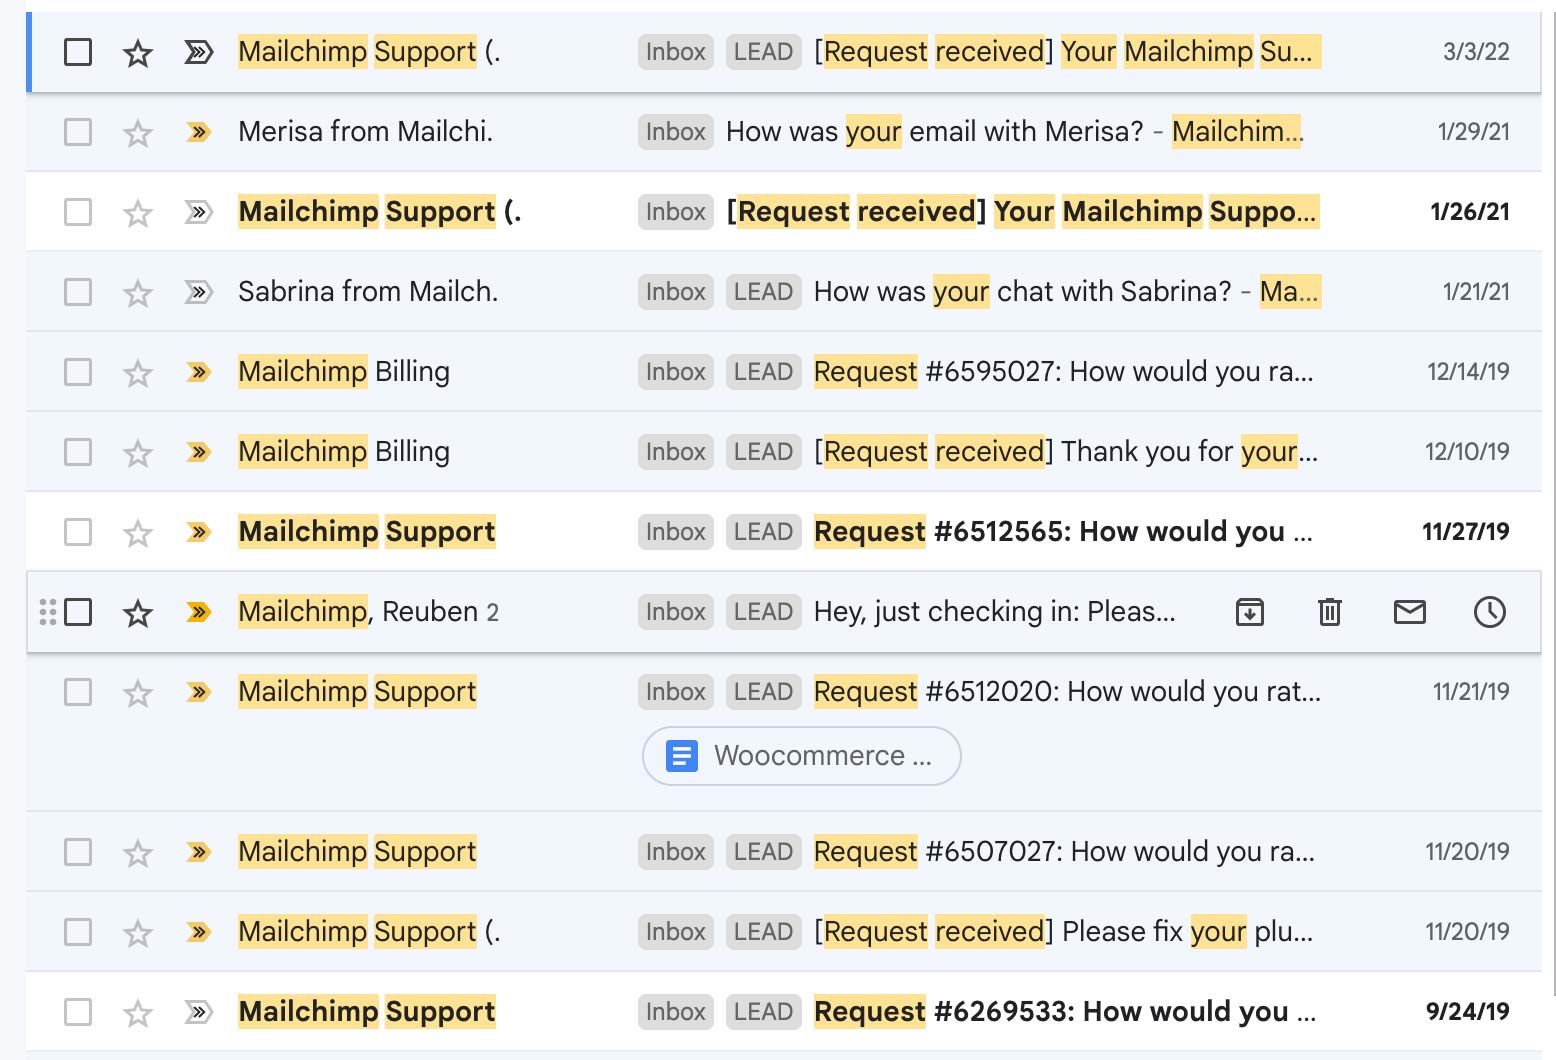Select checkbox for Request #6512565 email
The width and height of the screenshot is (1556, 1060).
78,531
